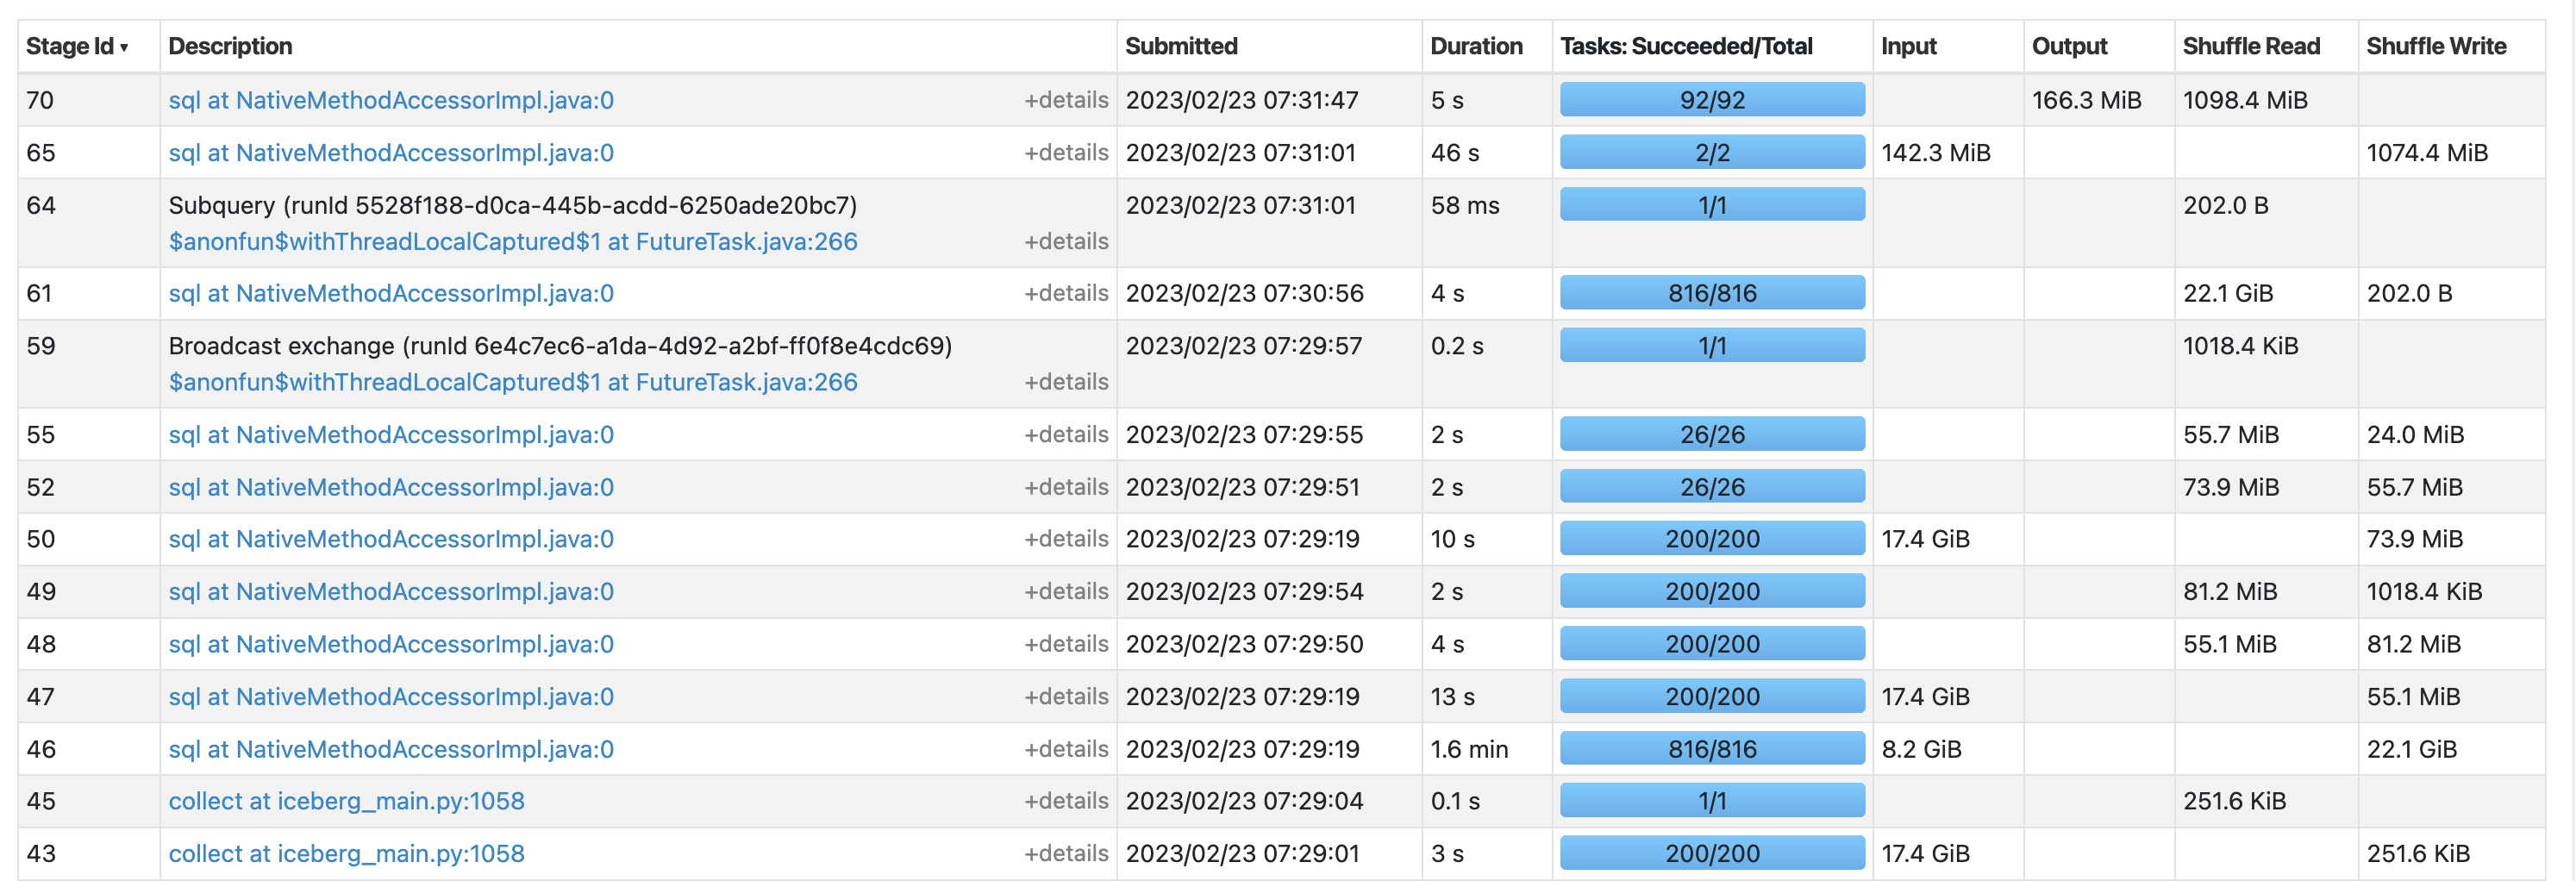
Task: Click the 816/816 task progress bar of stage 61
Action: point(1712,292)
